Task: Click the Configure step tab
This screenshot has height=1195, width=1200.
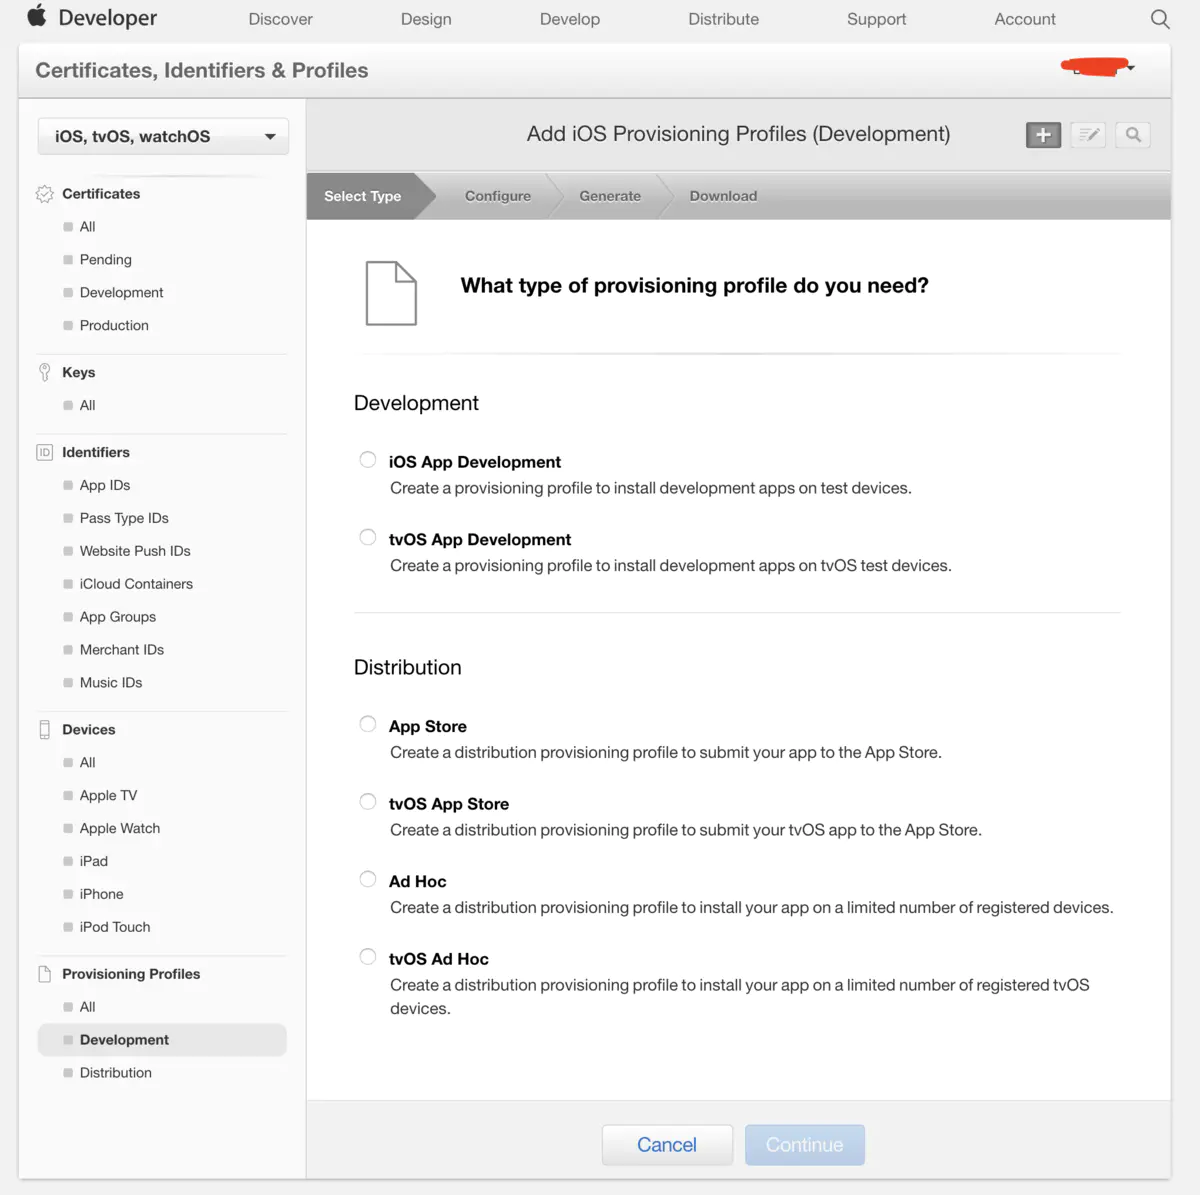Action: tap(498, 196)
